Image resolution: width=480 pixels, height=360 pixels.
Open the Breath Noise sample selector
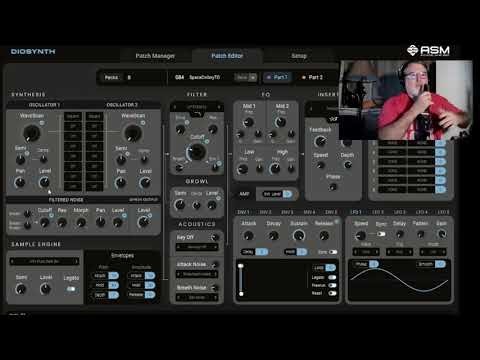pyautogui.click(x=197, y=297)
